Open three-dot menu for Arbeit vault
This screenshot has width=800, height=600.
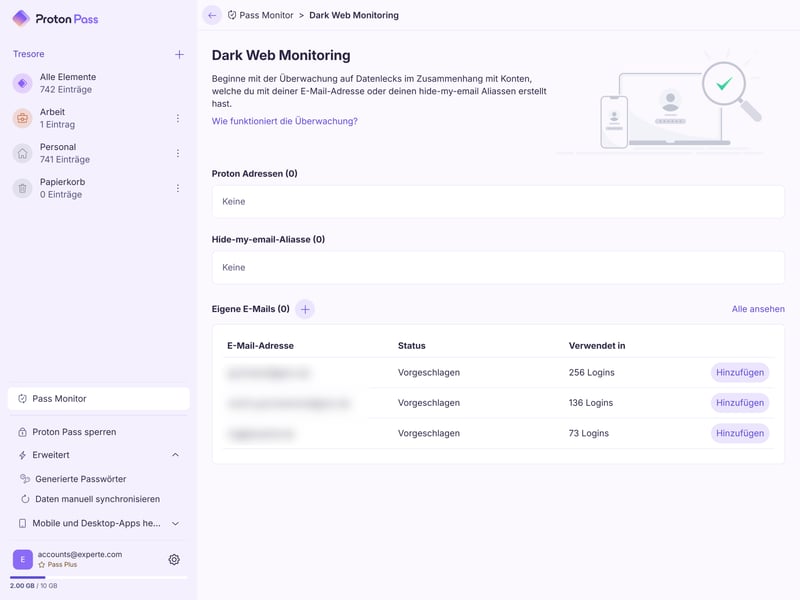point(178,118)
